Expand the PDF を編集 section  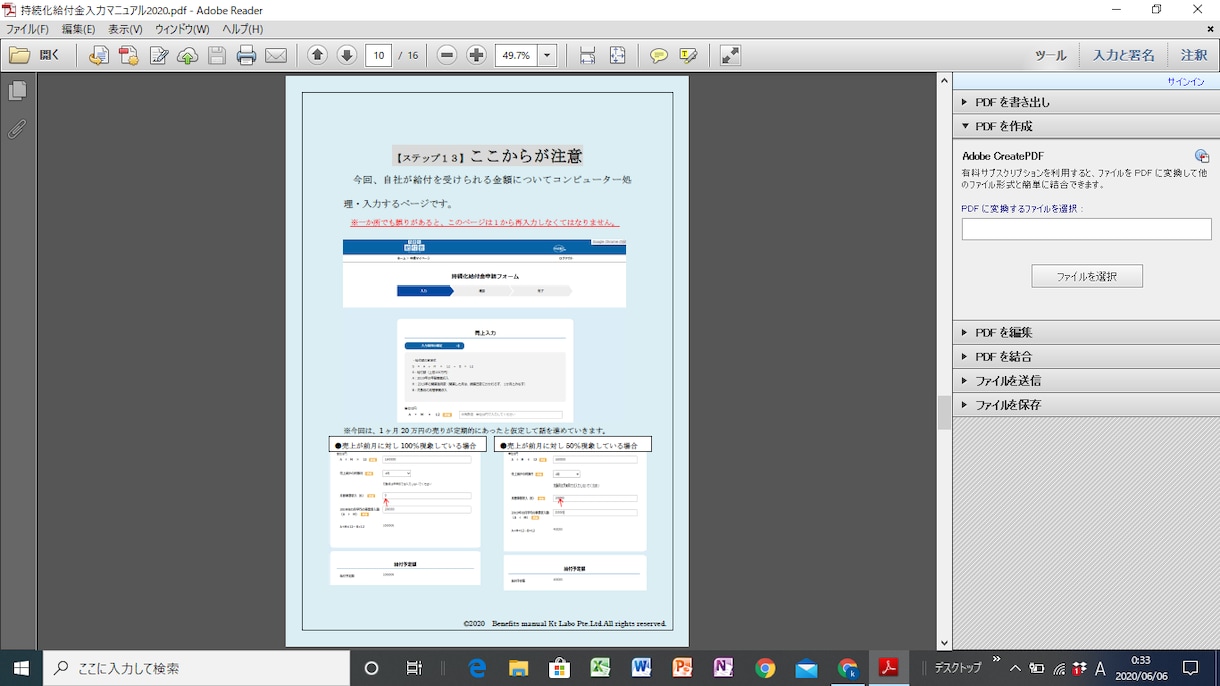point(1086,332)
